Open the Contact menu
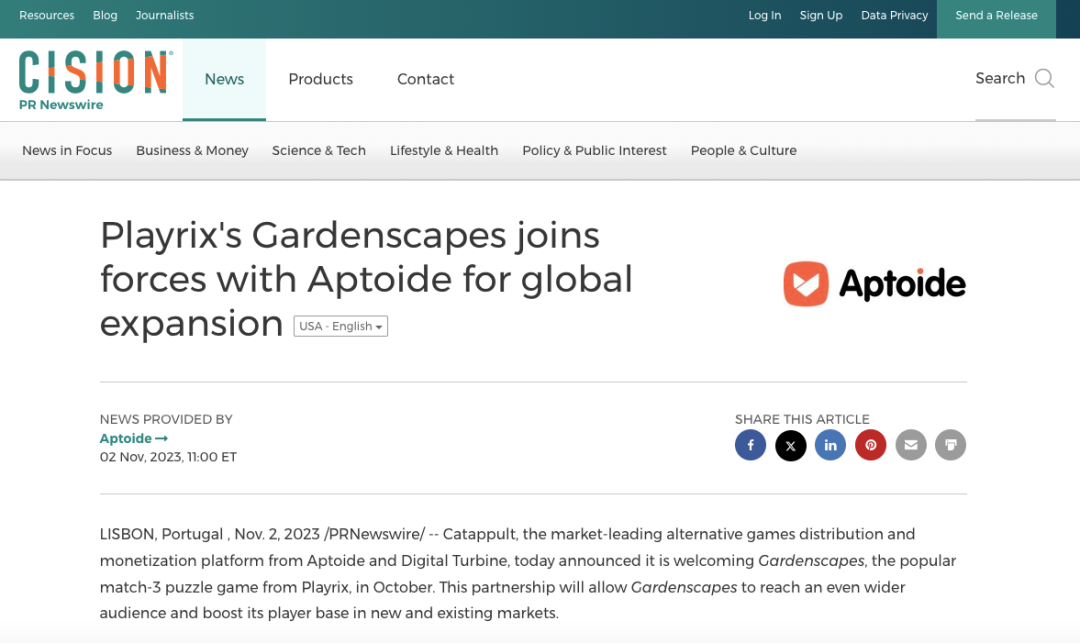This screenshot has width=1080, height=643. coord(425,79)
